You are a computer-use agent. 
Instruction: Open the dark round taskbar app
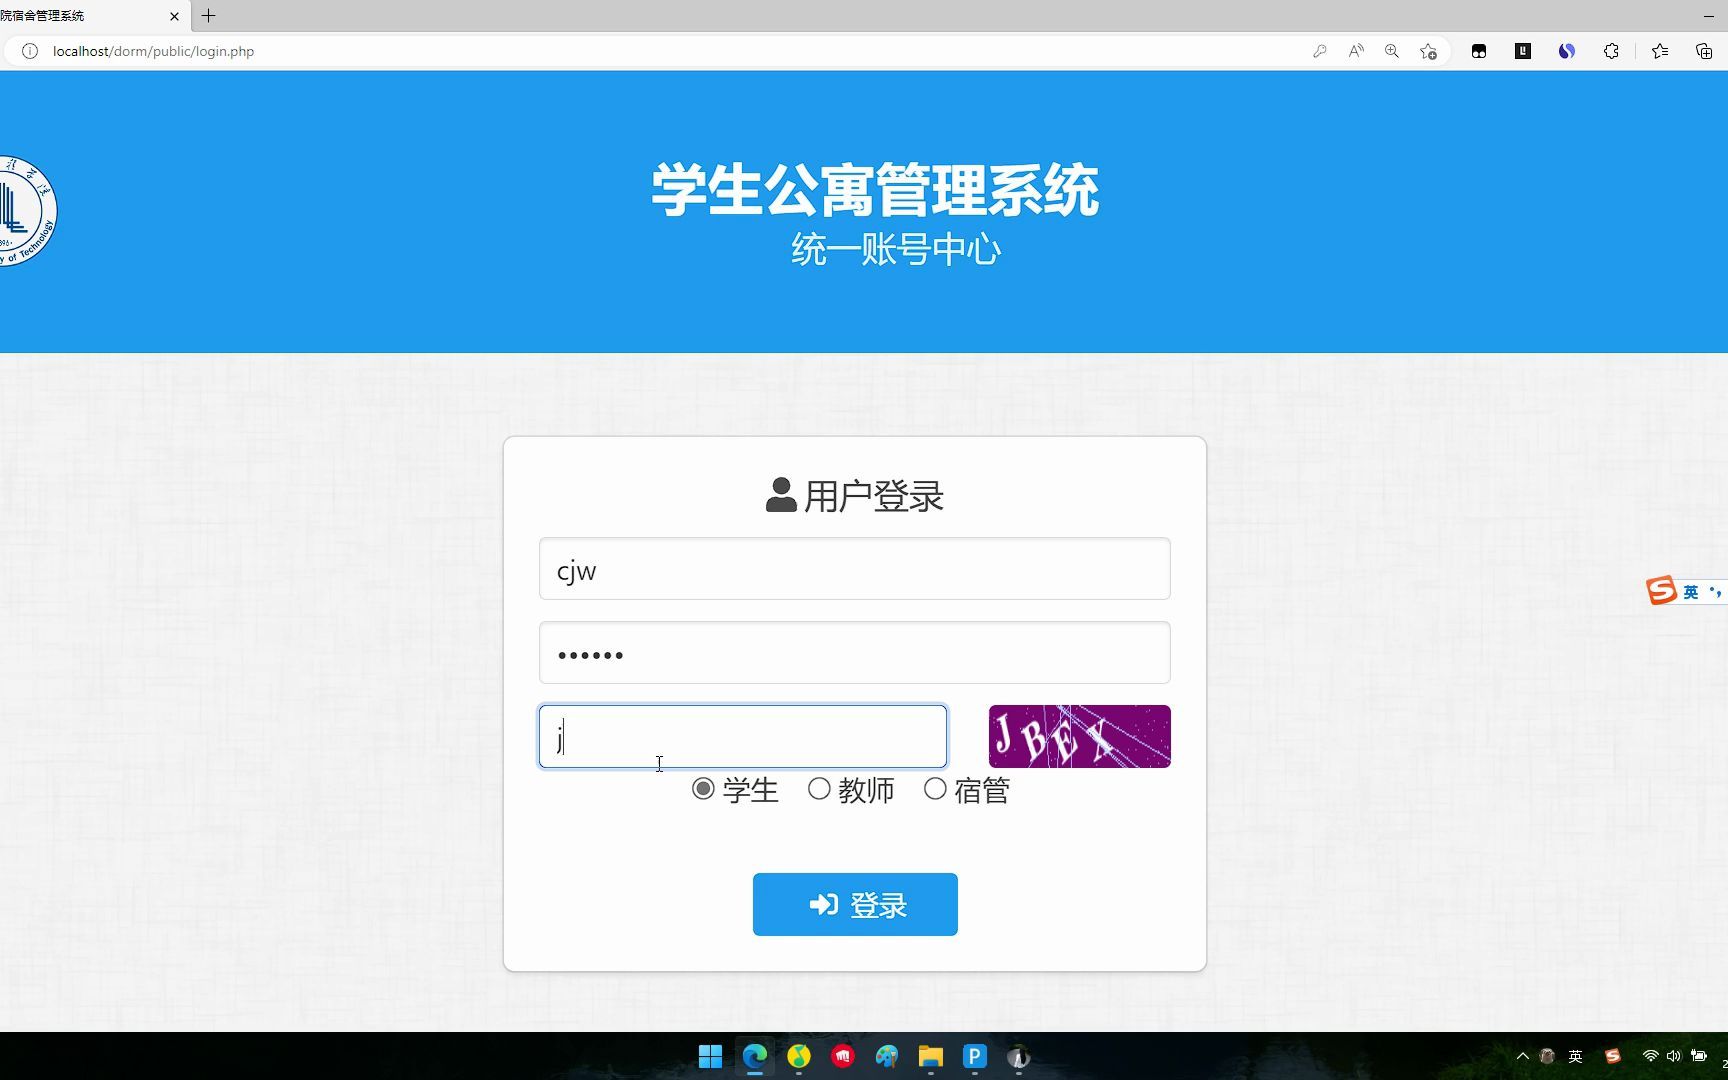click(1018, 1057)
